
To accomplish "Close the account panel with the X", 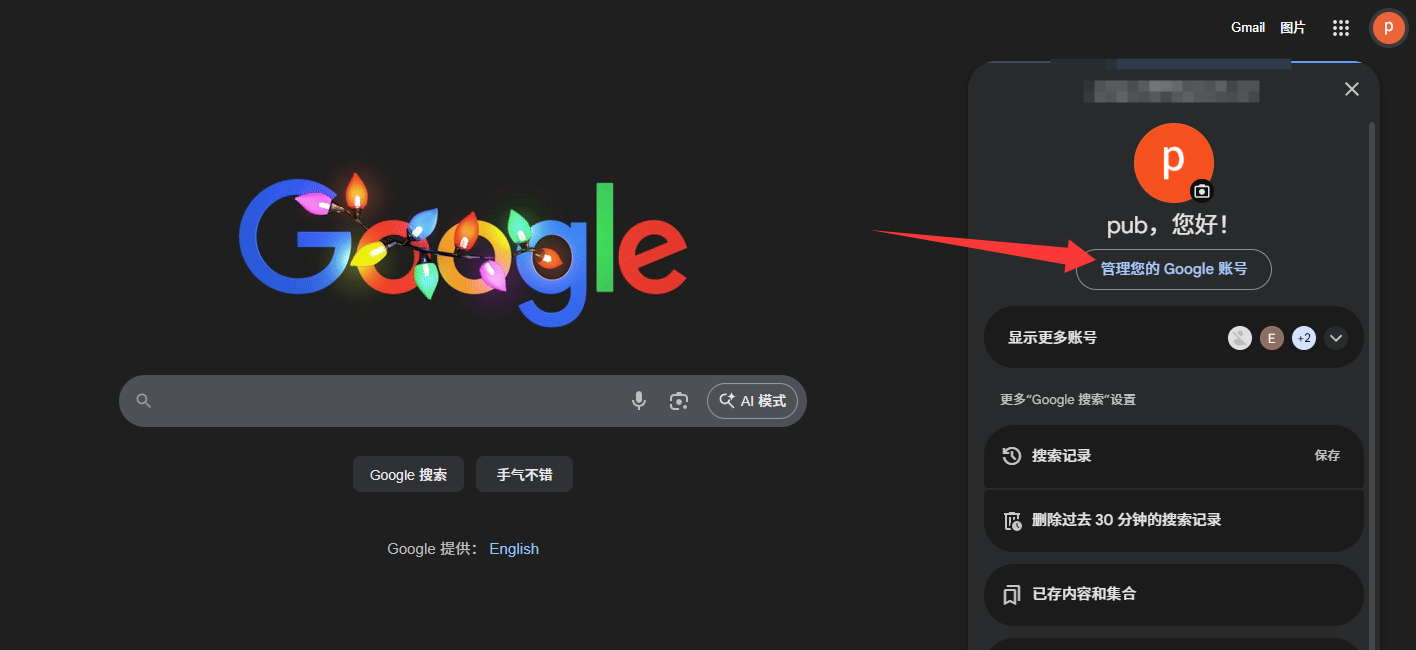I will pos(1352,89).
